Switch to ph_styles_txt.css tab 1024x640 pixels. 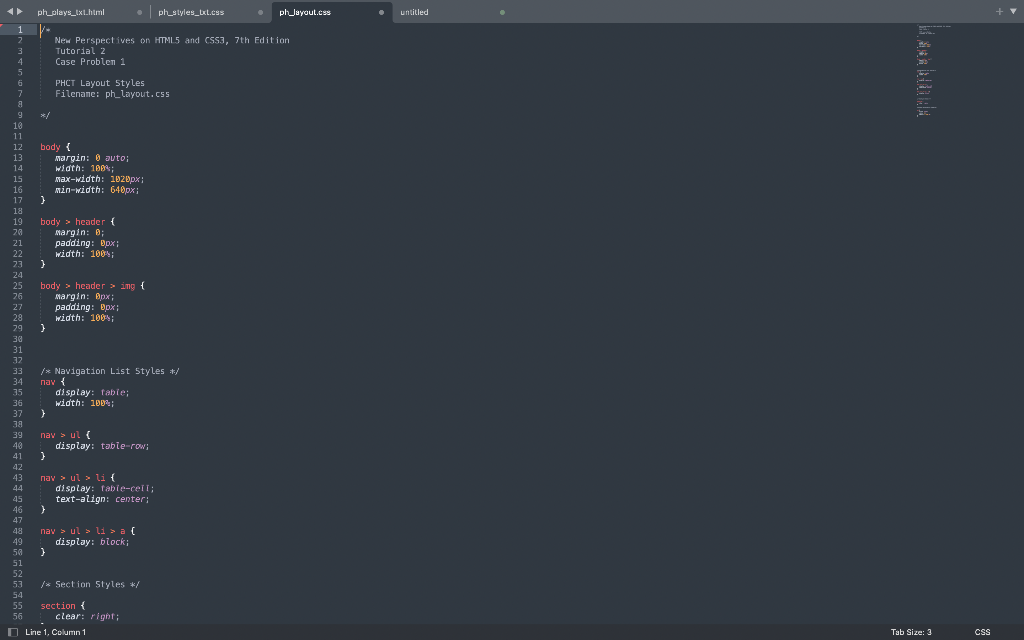tap(191, 12)
